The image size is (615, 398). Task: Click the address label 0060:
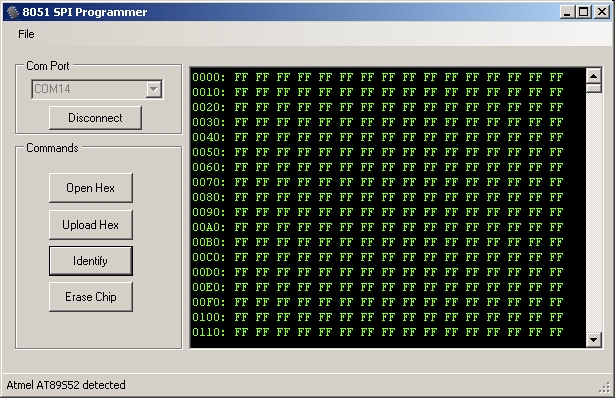click(x=209, y=167)
